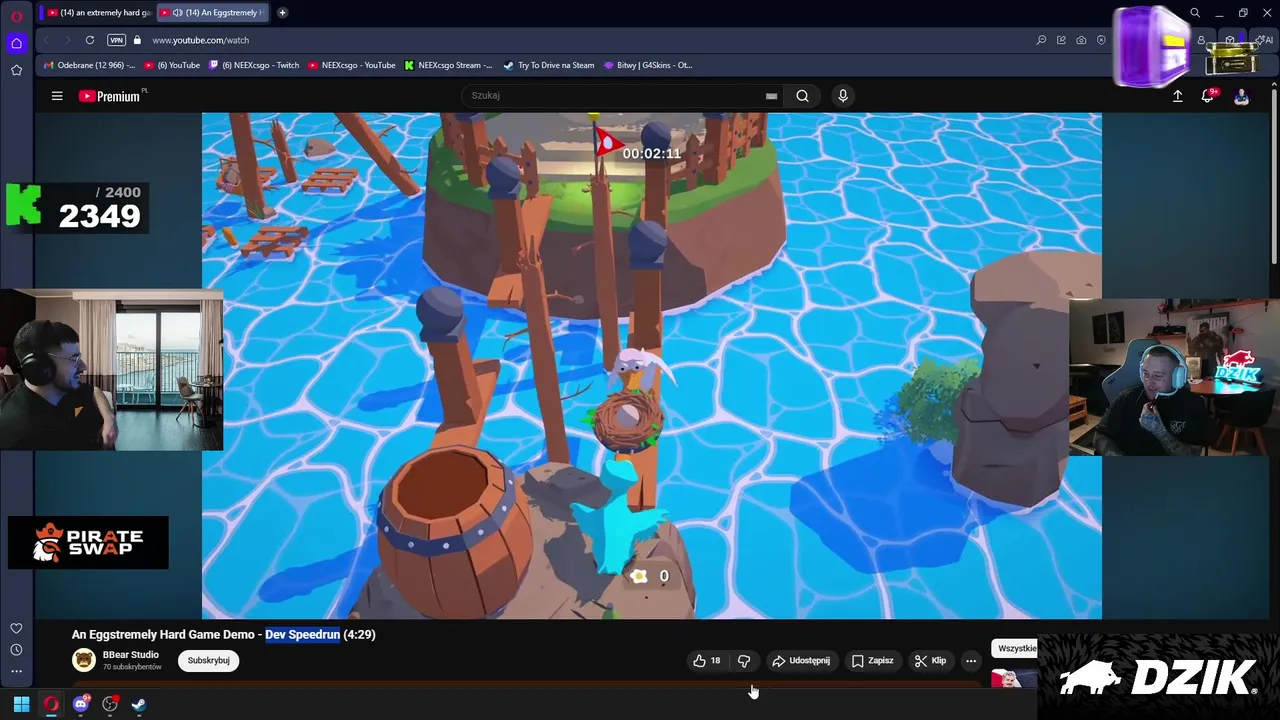Open Opera sidebar bookmarks star
The height and width of the screenshot is (720, 1280).
[x=16, y=70]
